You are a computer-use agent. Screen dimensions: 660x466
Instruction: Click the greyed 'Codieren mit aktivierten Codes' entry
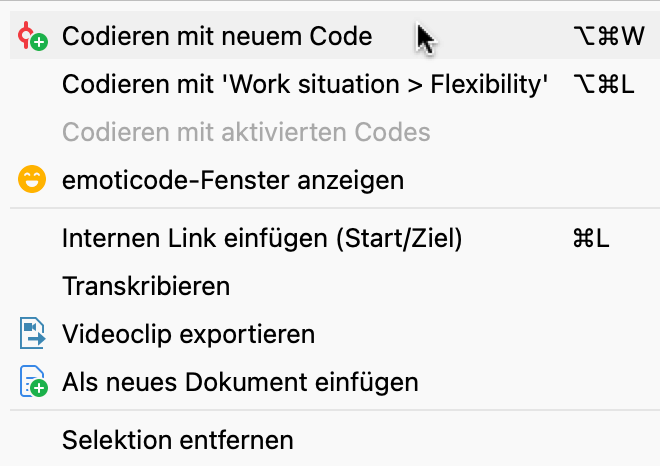pyautogui.click(x=246, y=132)
